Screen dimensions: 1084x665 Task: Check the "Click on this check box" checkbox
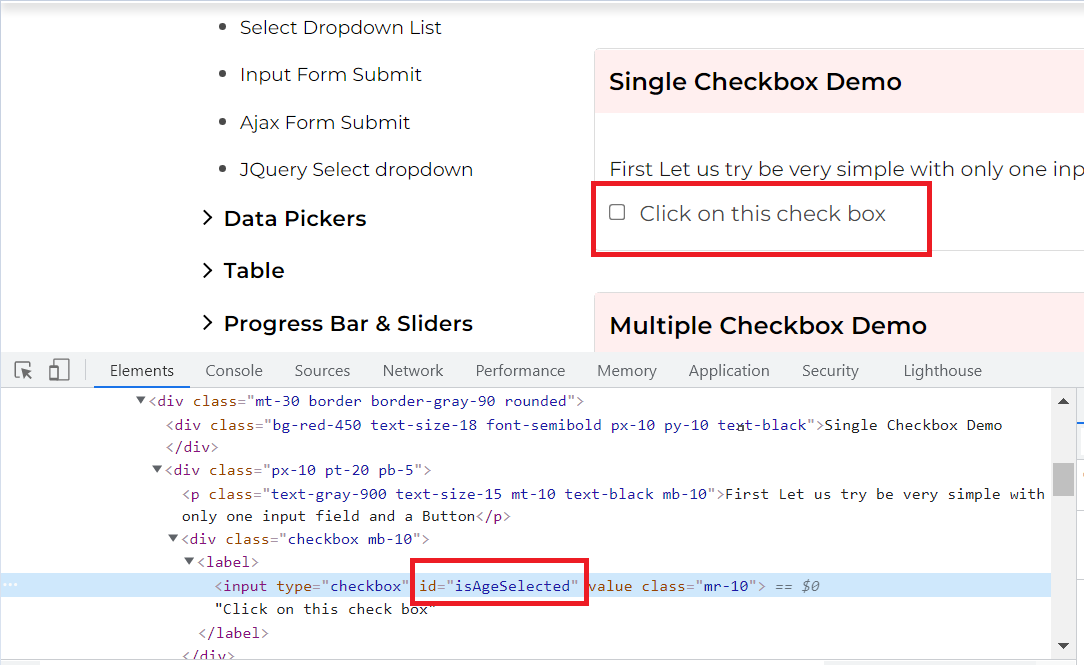[617, 211]
